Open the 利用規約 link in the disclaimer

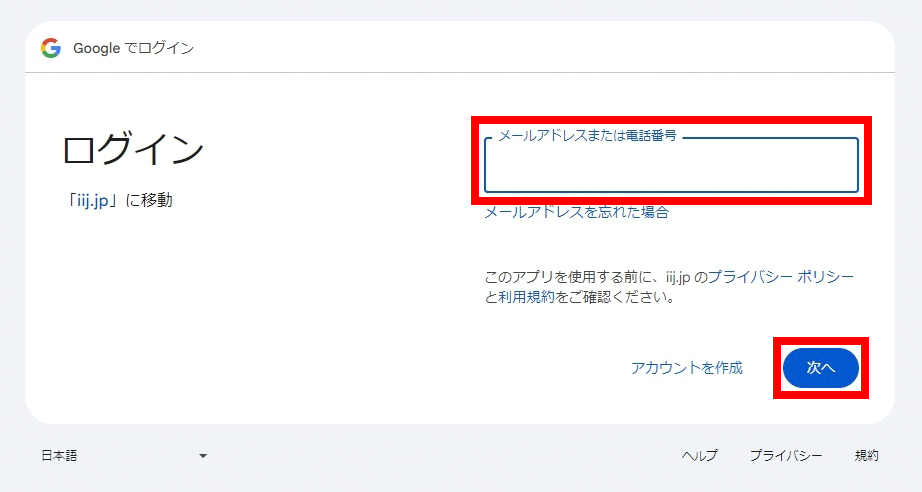[x=526, y=297]
